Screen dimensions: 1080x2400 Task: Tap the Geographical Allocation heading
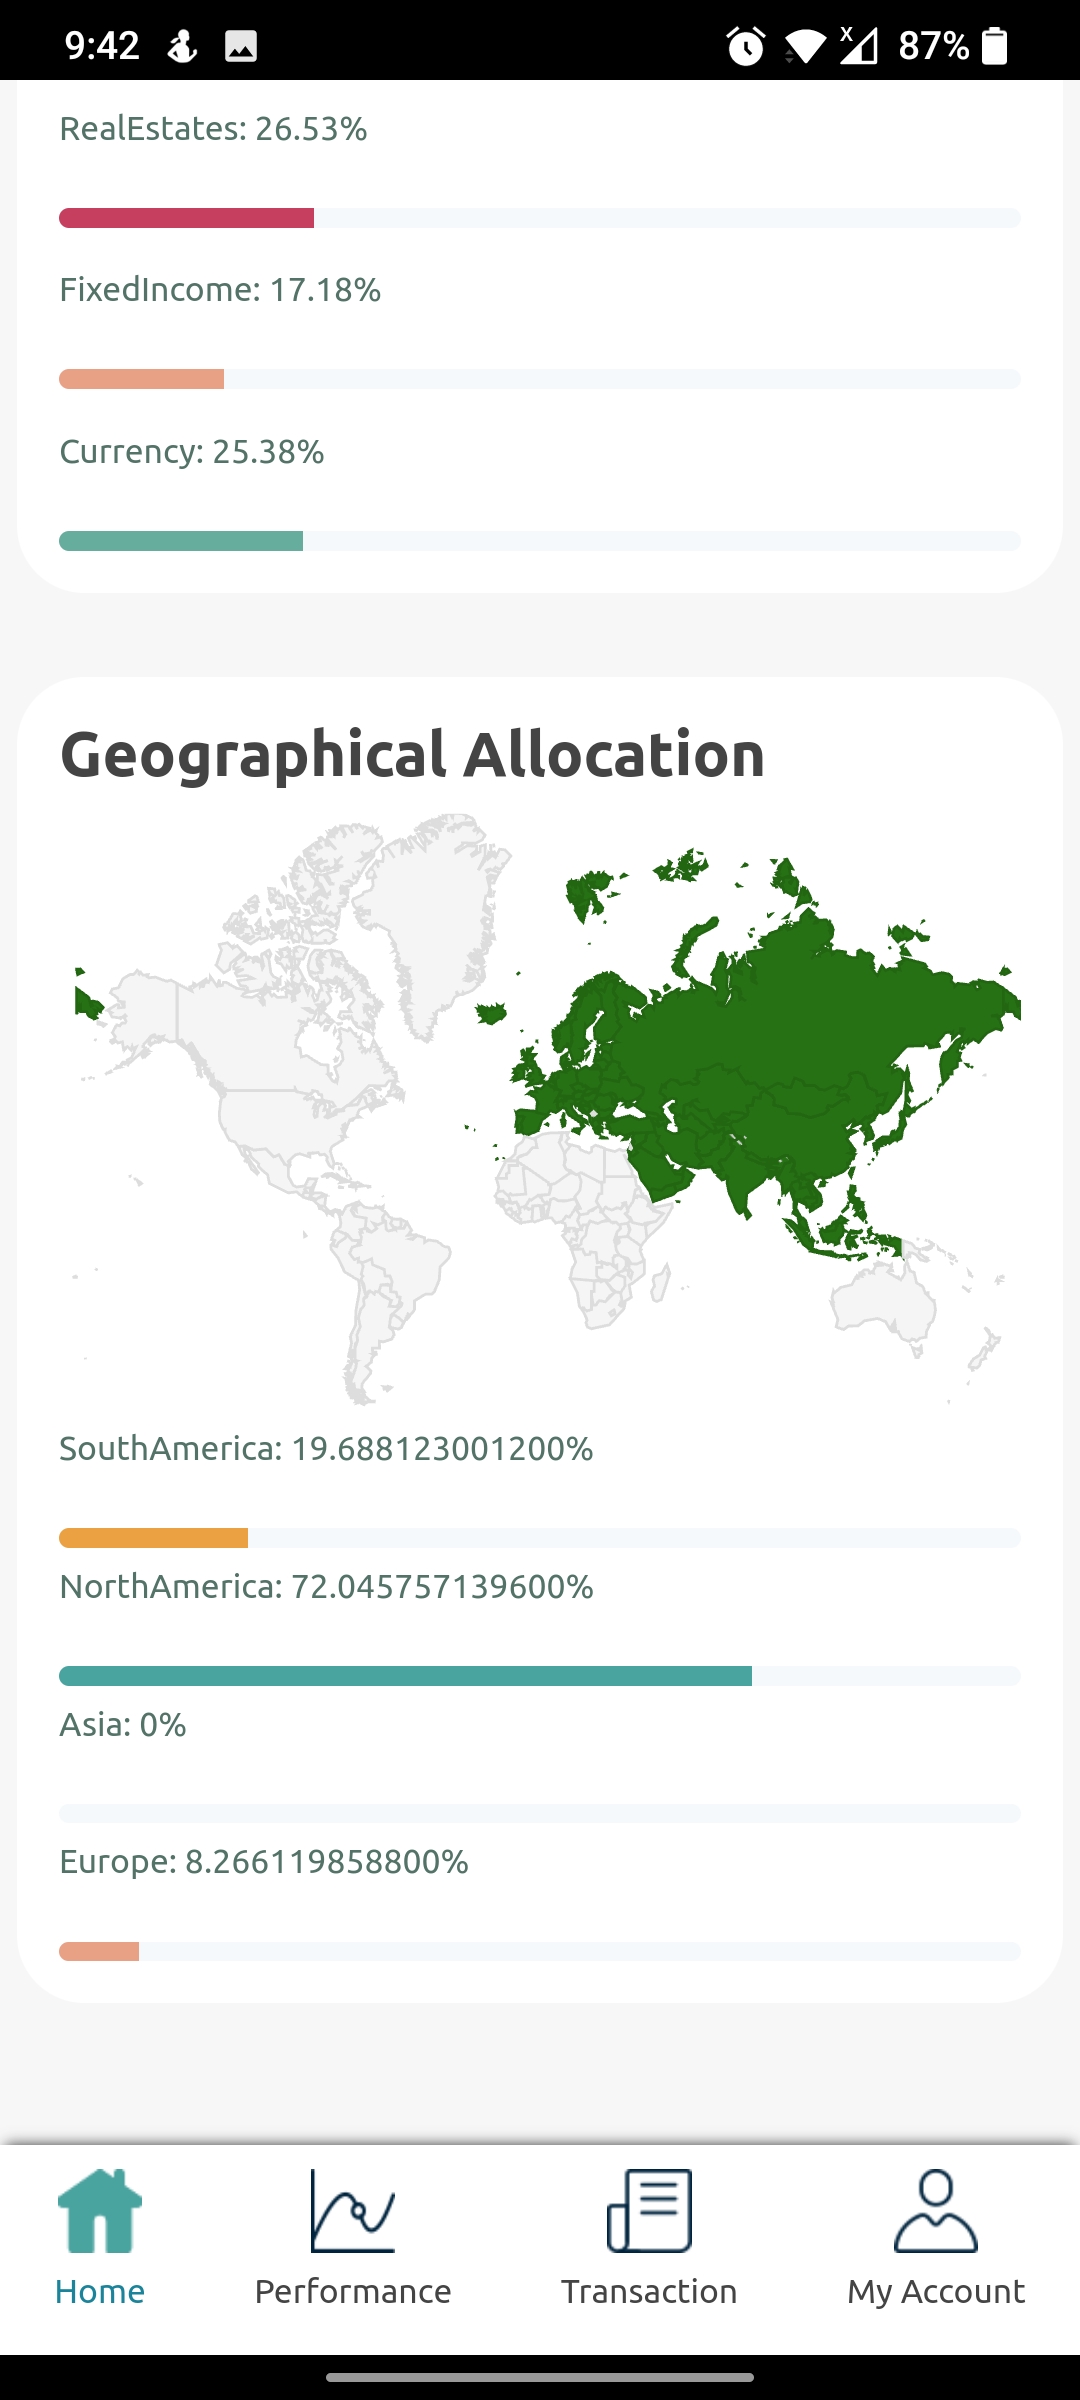[x=412, y=754]
